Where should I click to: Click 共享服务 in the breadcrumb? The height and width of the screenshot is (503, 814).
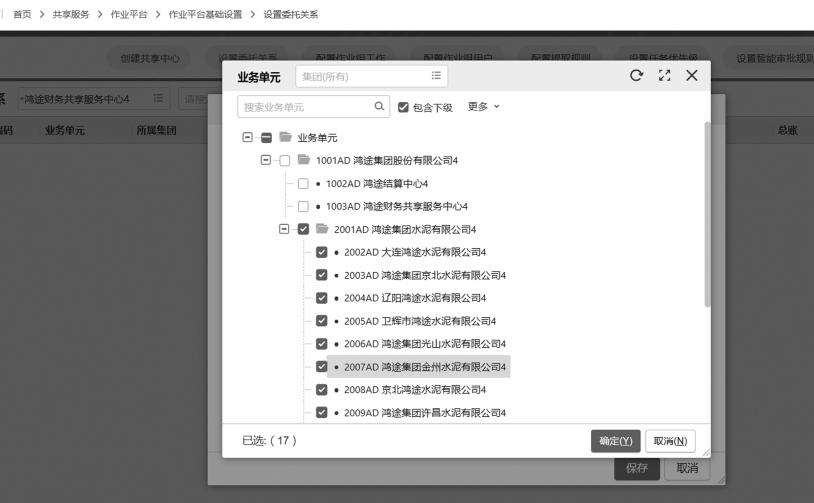[68, 14]
